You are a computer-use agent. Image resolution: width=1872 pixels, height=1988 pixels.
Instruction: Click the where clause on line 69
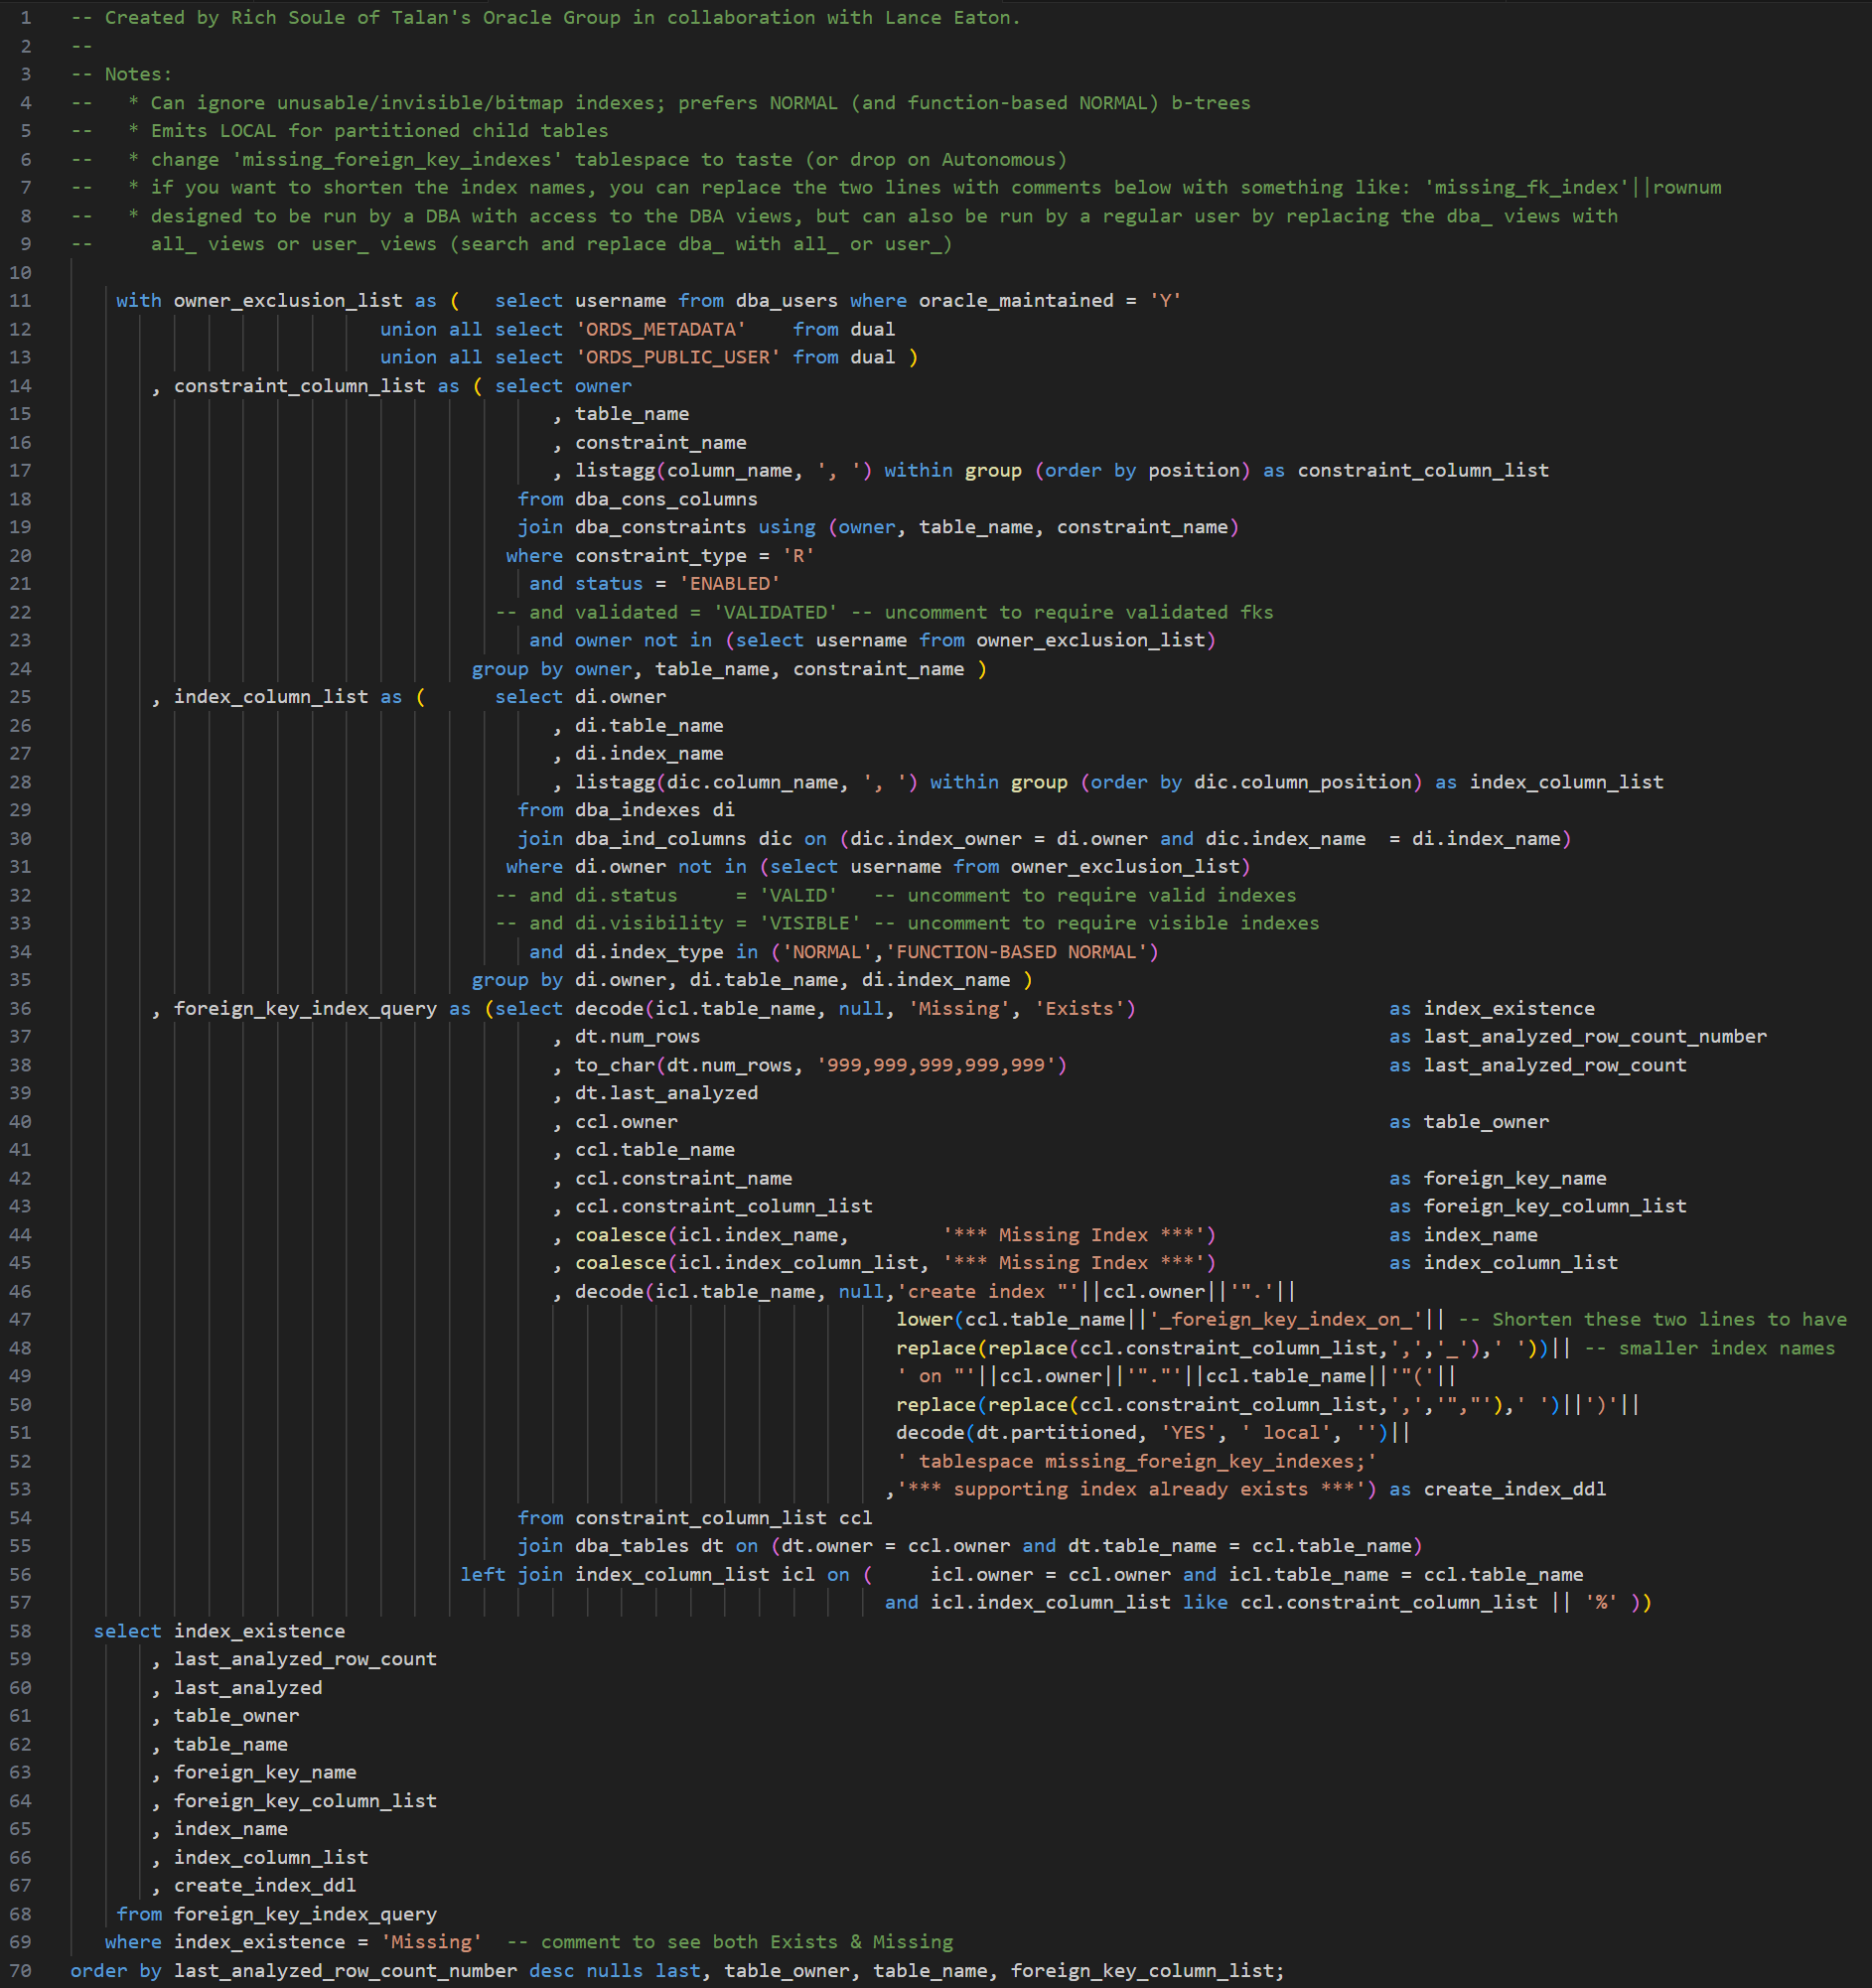pyautogui.click(x=134, y=1941)
